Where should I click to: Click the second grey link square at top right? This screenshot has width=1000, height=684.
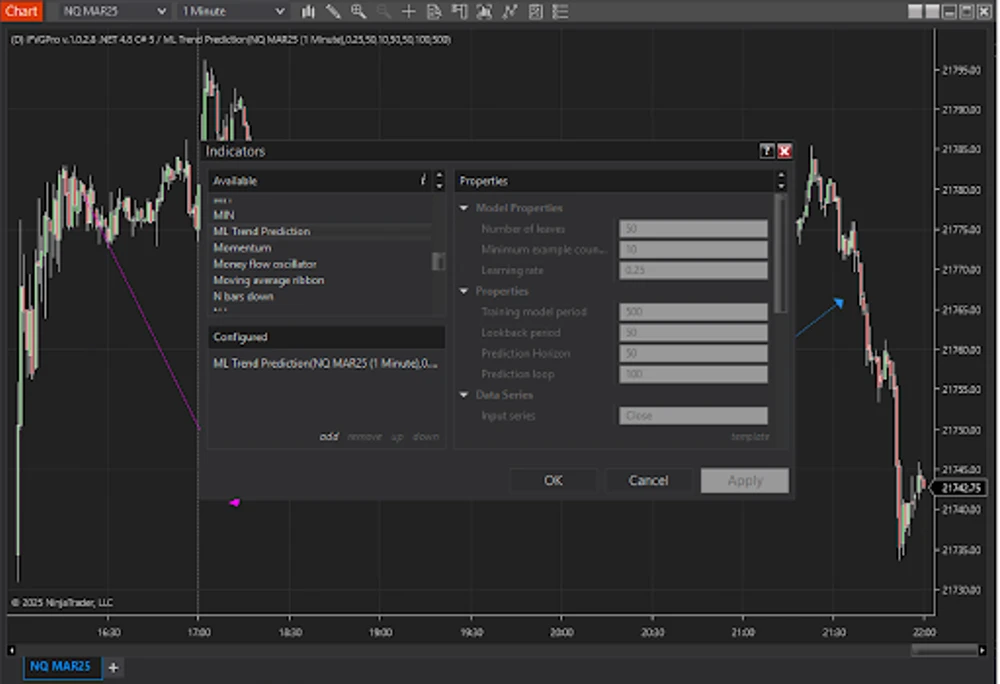932,11
